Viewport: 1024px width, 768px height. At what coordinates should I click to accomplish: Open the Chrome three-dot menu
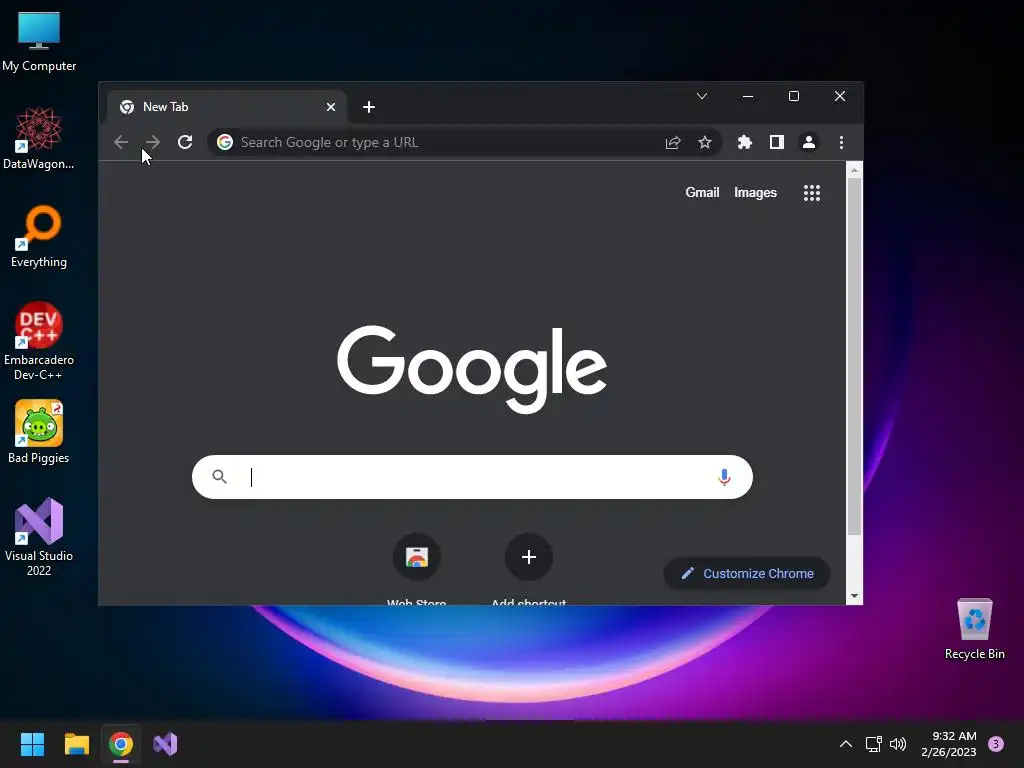pyautogui.click(x=841, y=142)
